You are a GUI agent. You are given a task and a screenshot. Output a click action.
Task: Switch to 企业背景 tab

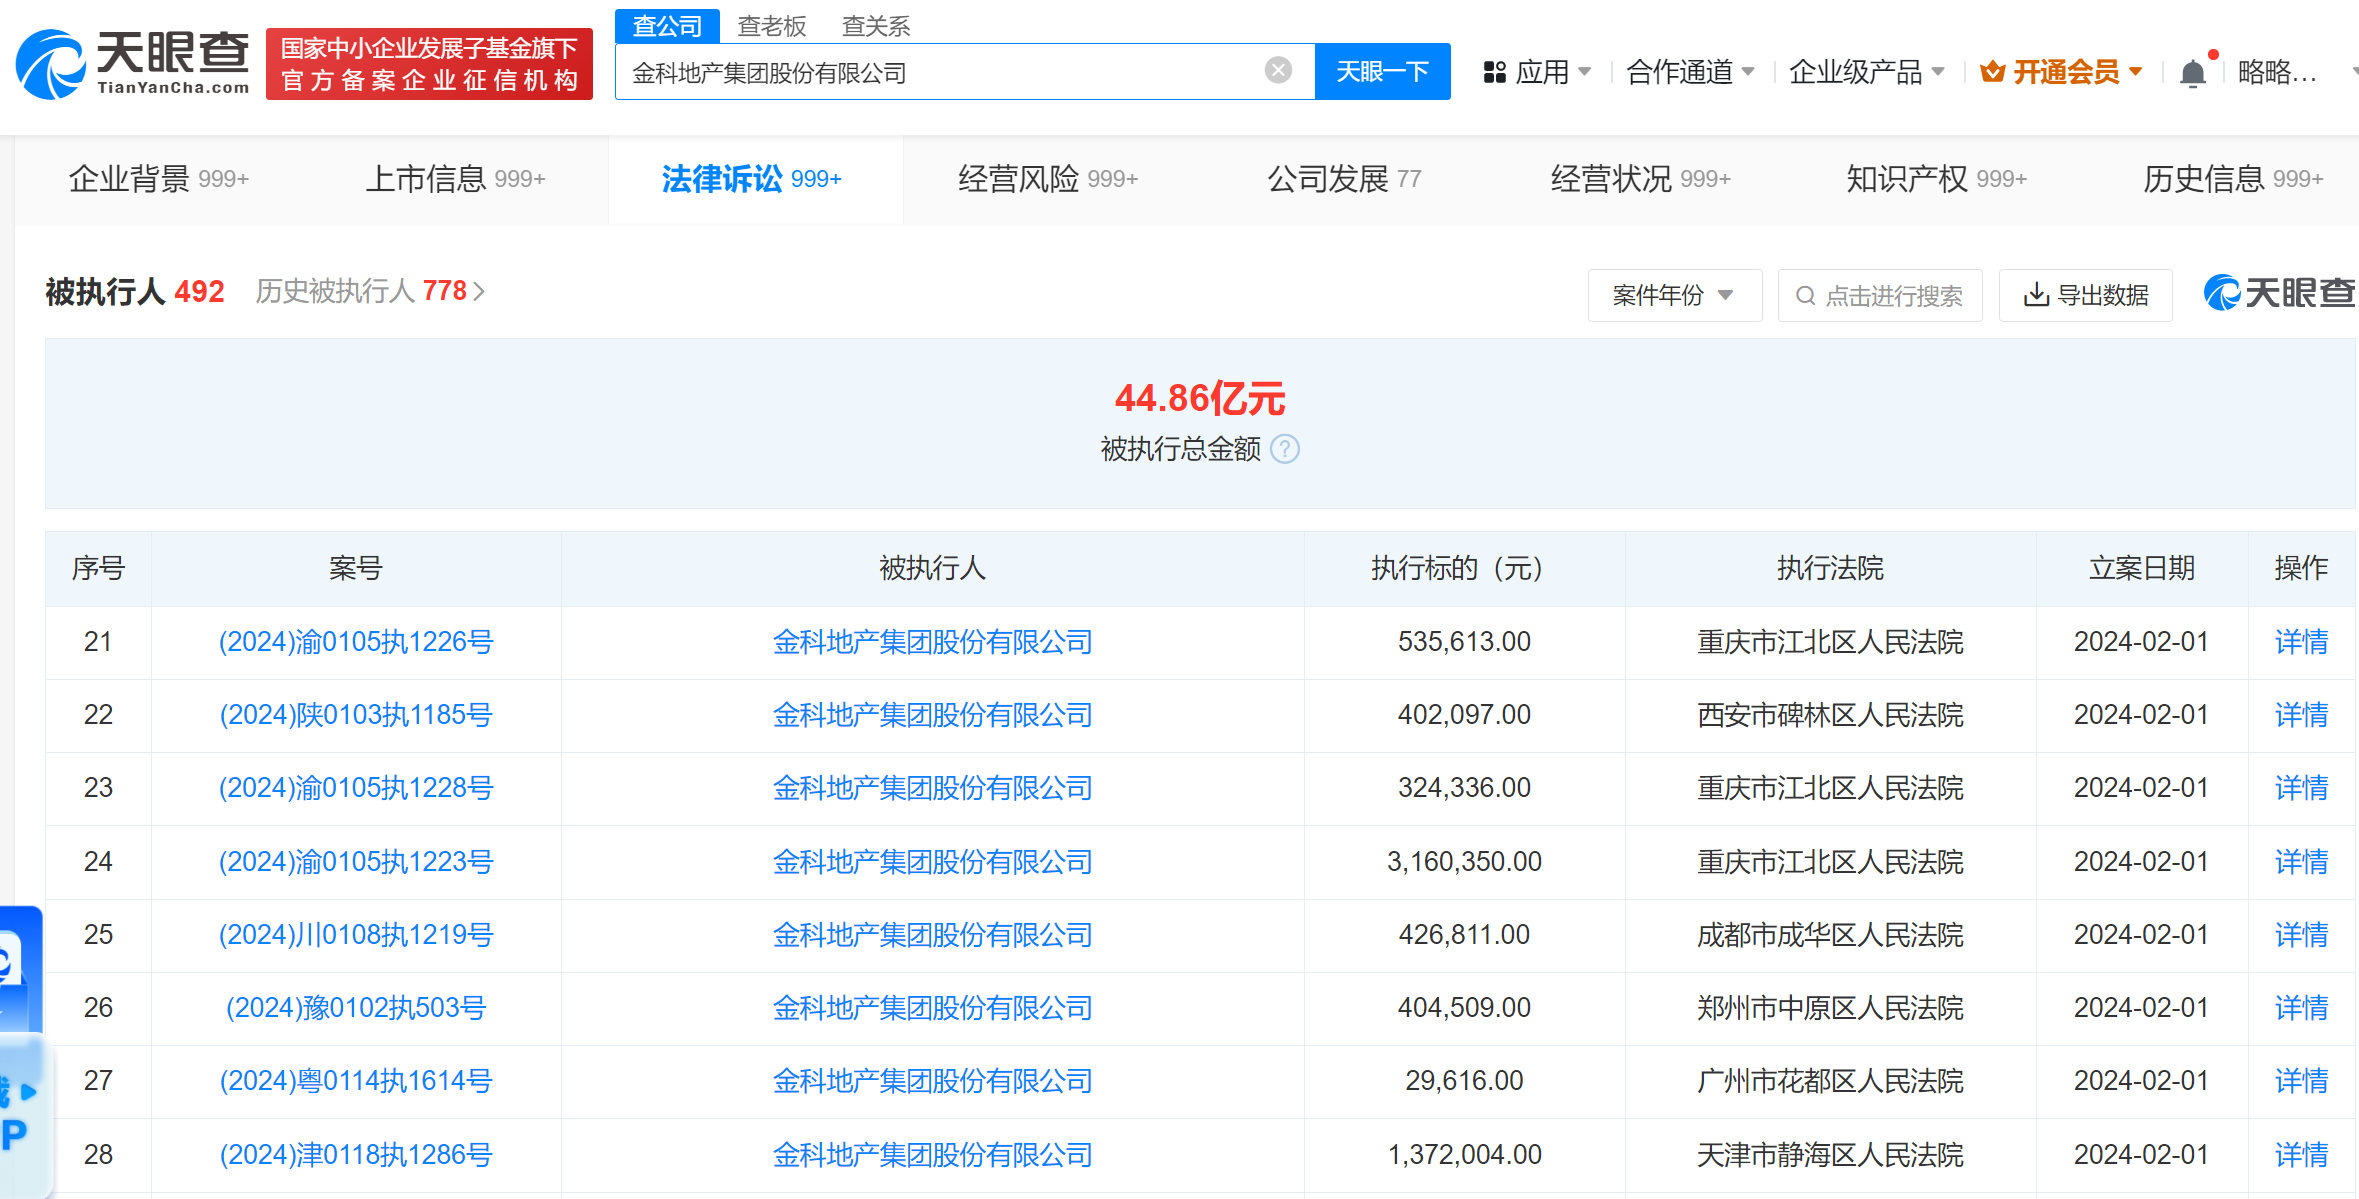pos(159,179)
